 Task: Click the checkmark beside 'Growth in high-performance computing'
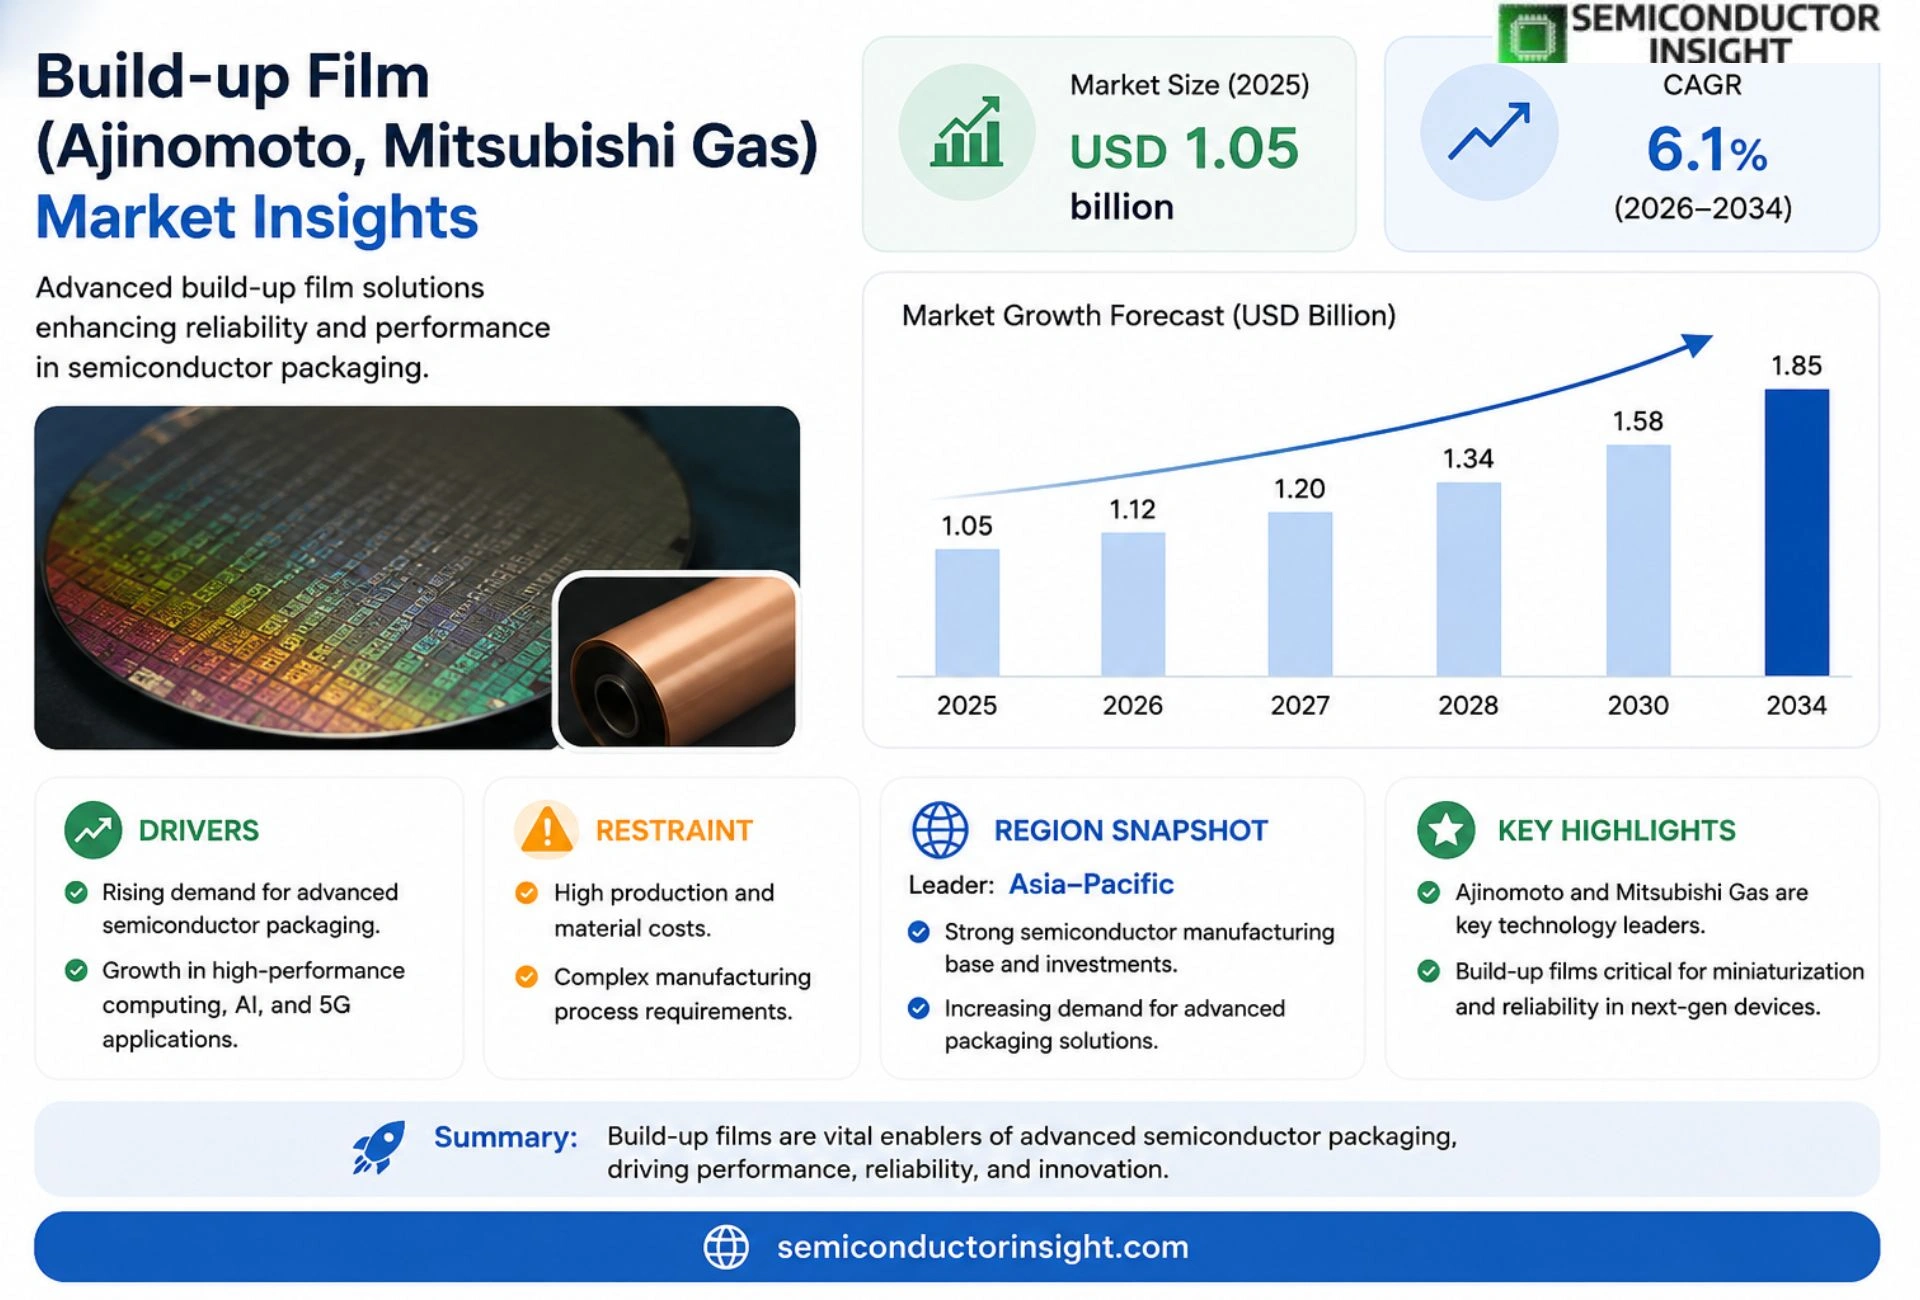pyautogui.click(x=76, y=970)
